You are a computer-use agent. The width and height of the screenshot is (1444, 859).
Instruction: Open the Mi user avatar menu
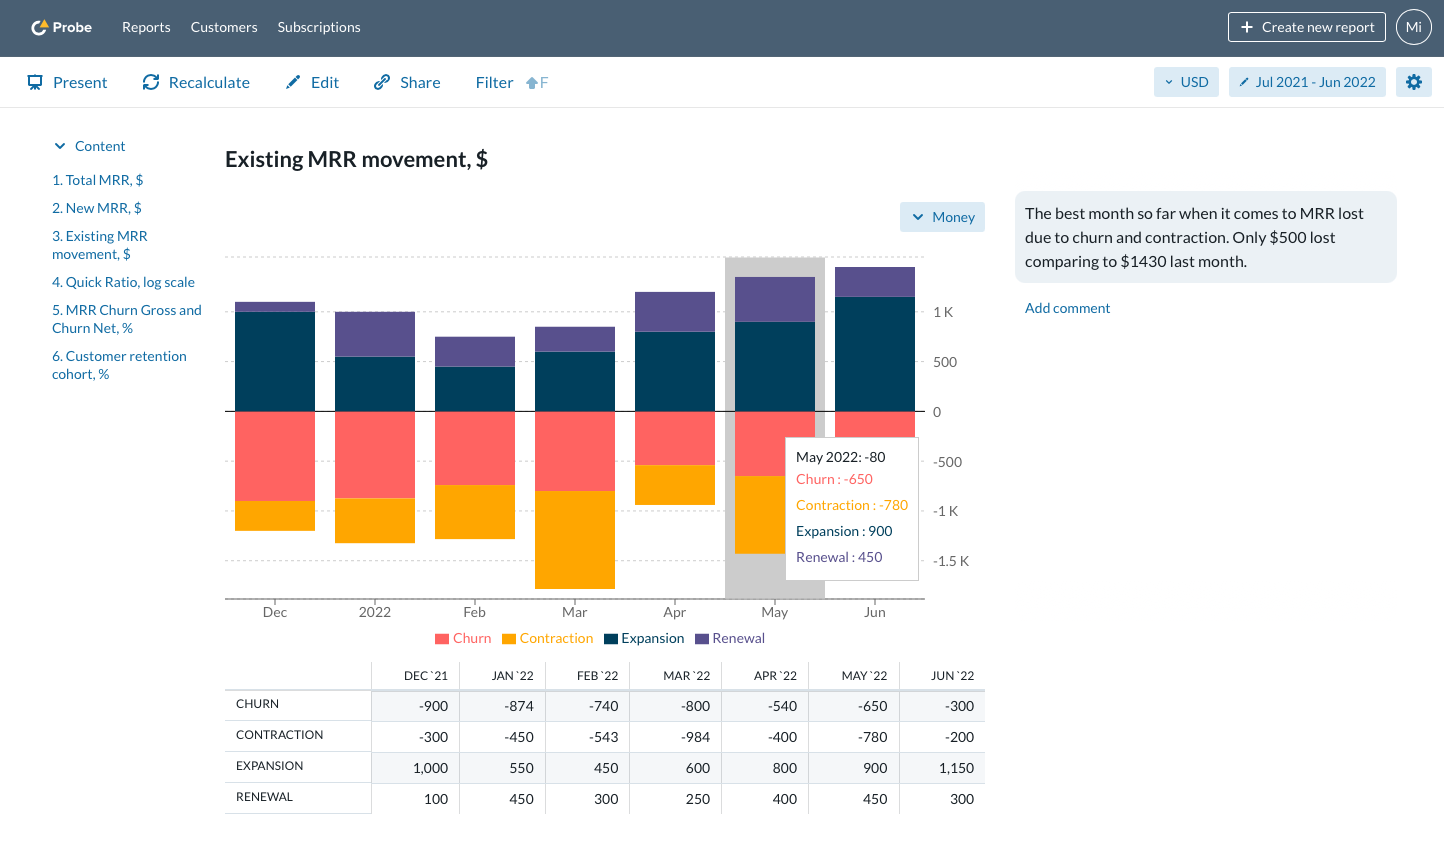(1413, 27)
